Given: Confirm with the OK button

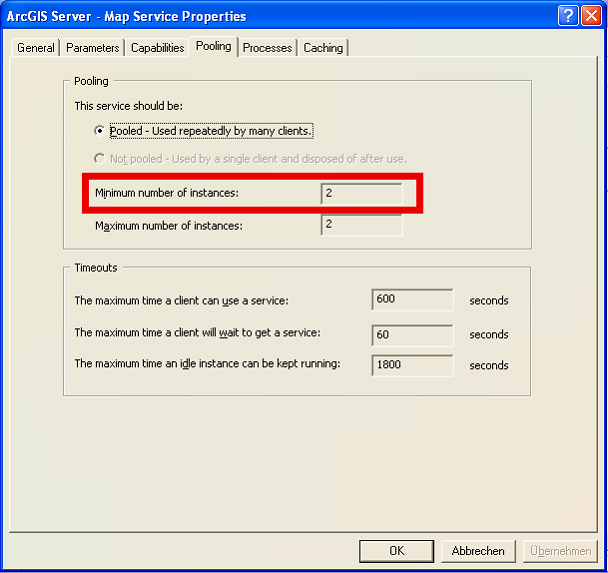Looking at the screenshot, I should coord(396,551).
